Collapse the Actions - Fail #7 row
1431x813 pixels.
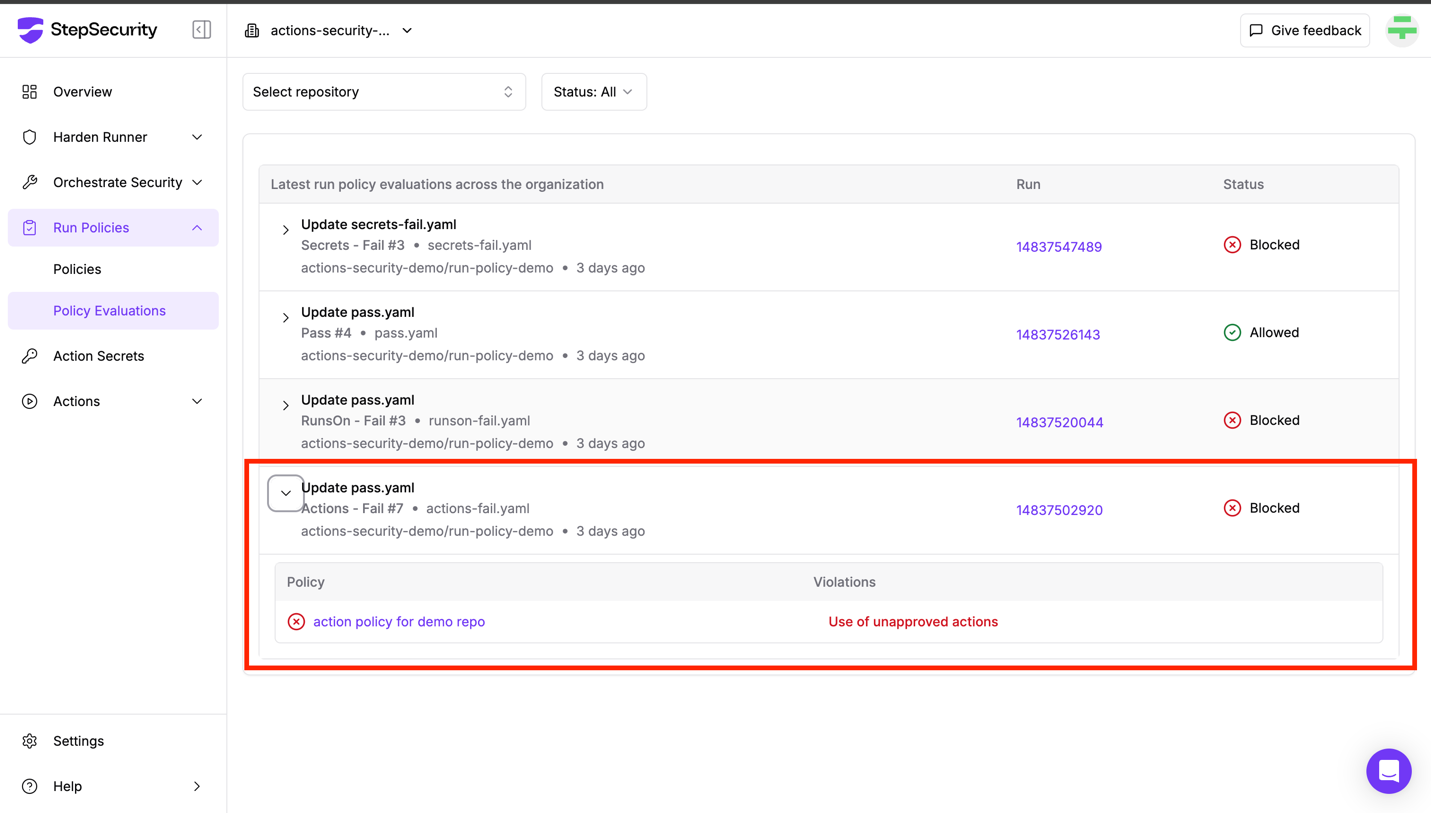pos(286,493)
